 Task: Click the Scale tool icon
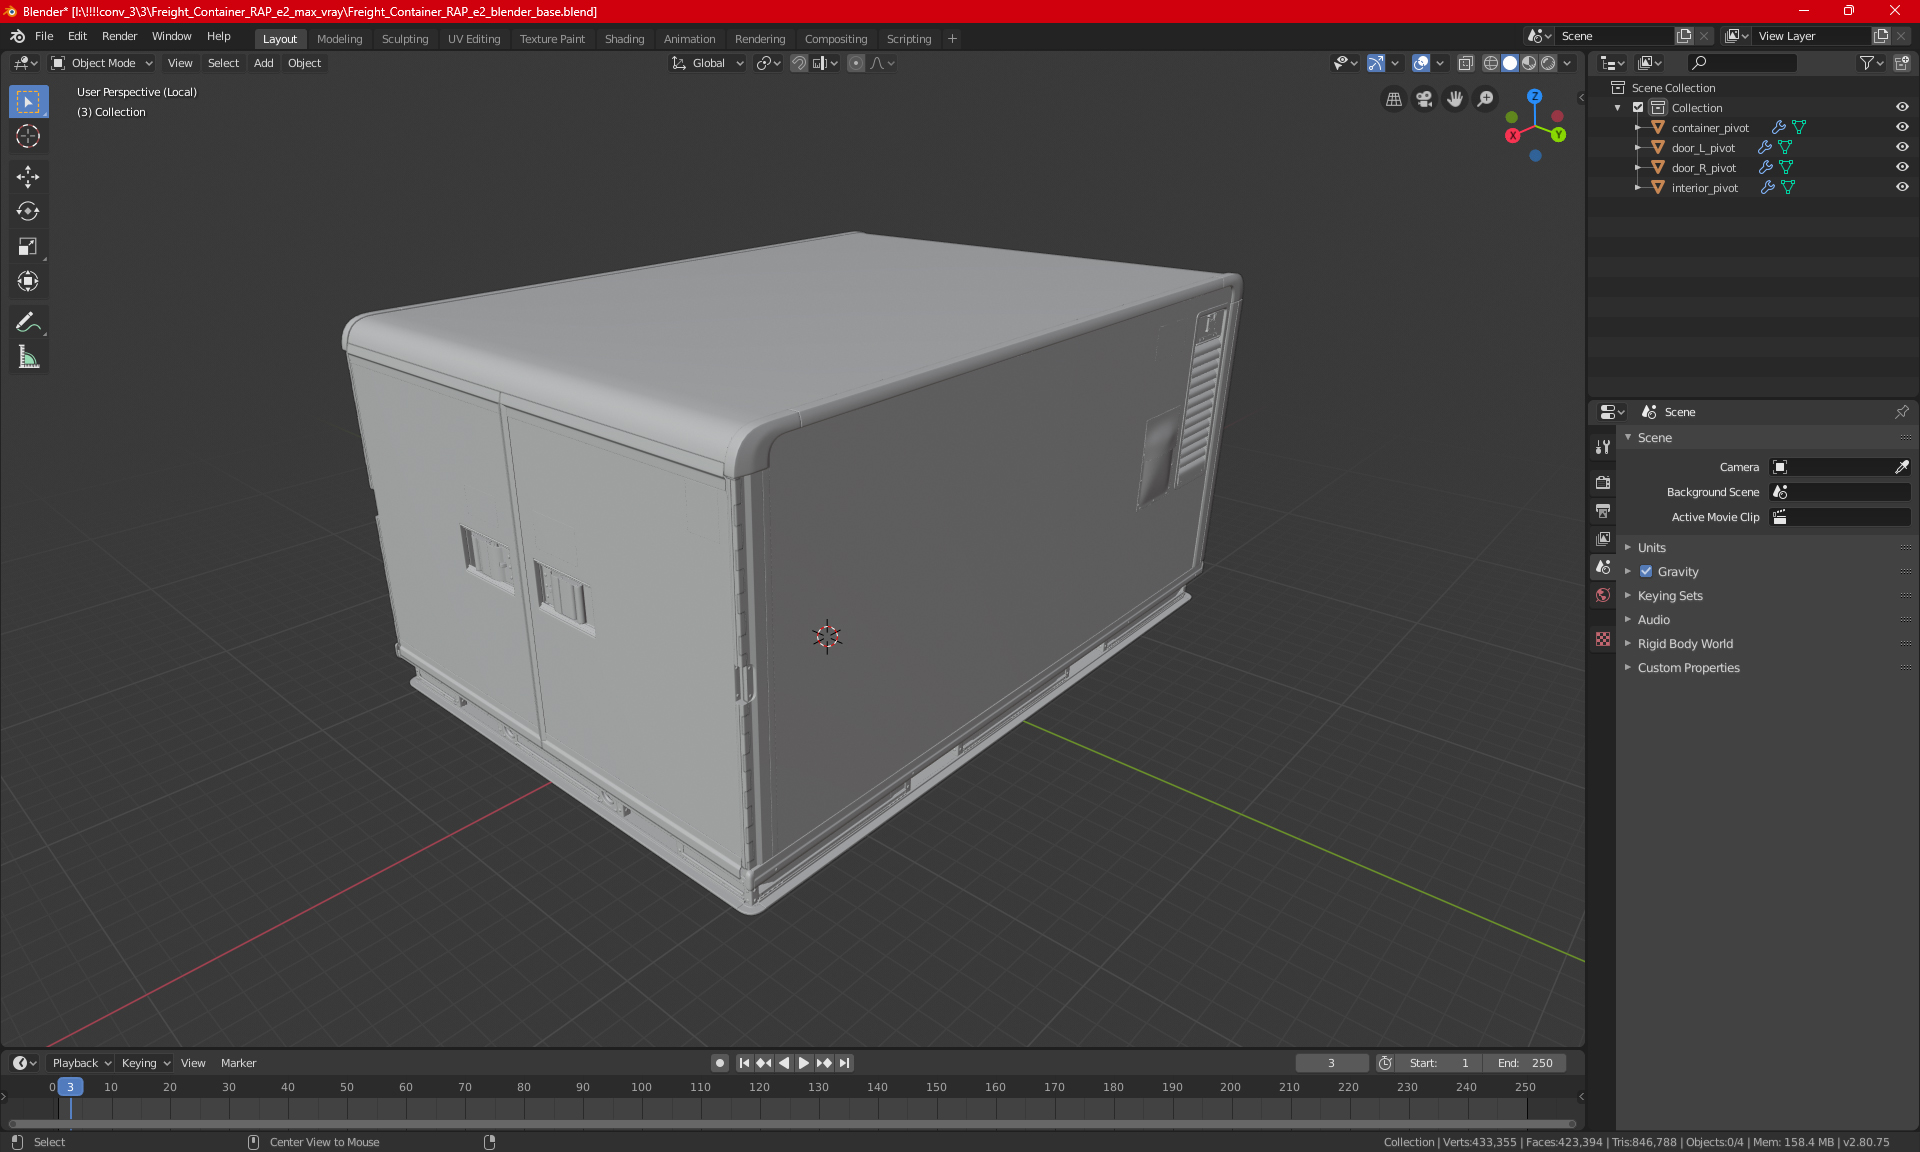(27, 247)
